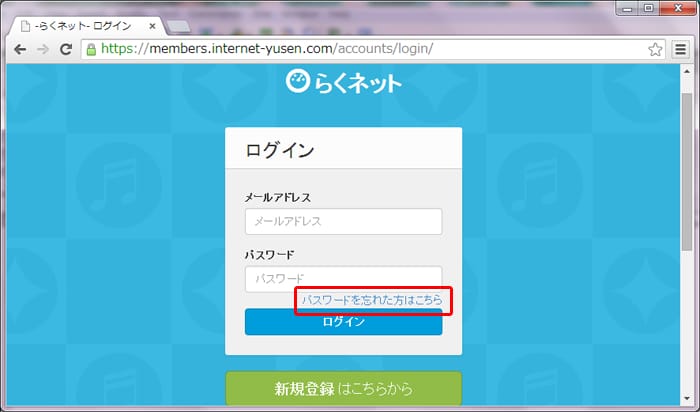This screenshot has width=700, height=412.
Task: Click the scrollbar down arrow
Action: click(687, 399)
